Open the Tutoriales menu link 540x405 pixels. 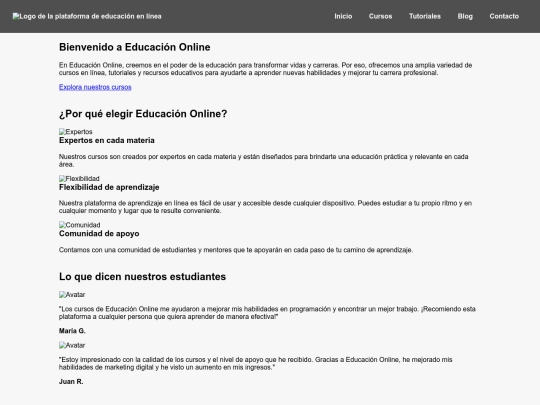point(425,16)
